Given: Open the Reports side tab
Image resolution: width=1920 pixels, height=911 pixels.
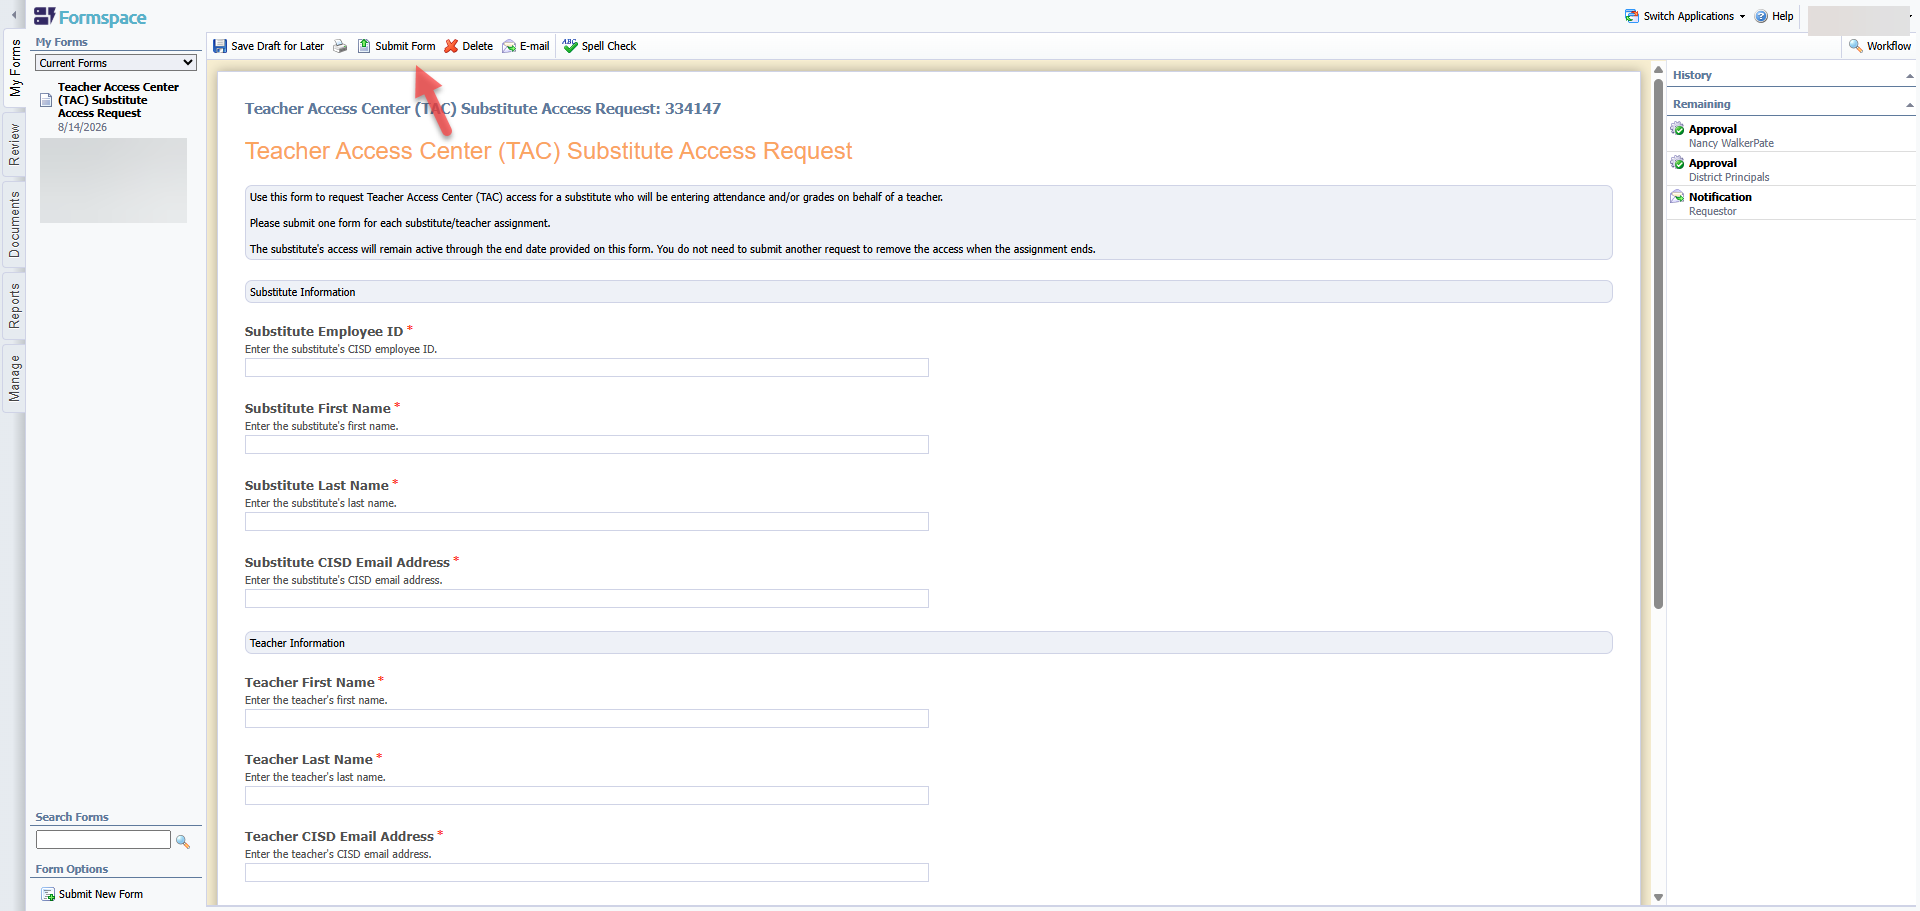Looking at the screenshot, I should pyautogui.click(x=14, y=306).
